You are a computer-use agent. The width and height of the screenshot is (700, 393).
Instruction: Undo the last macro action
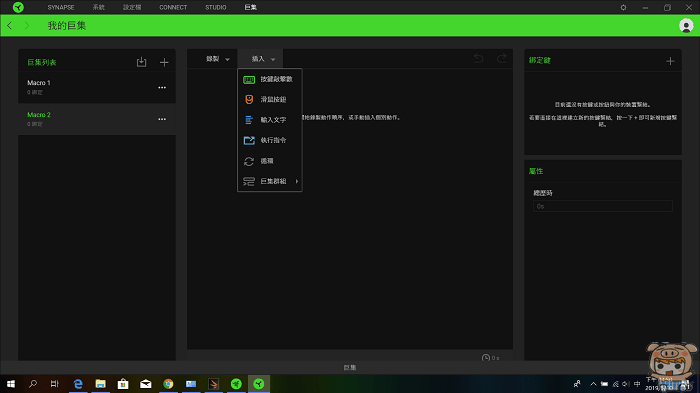point(479,58)
